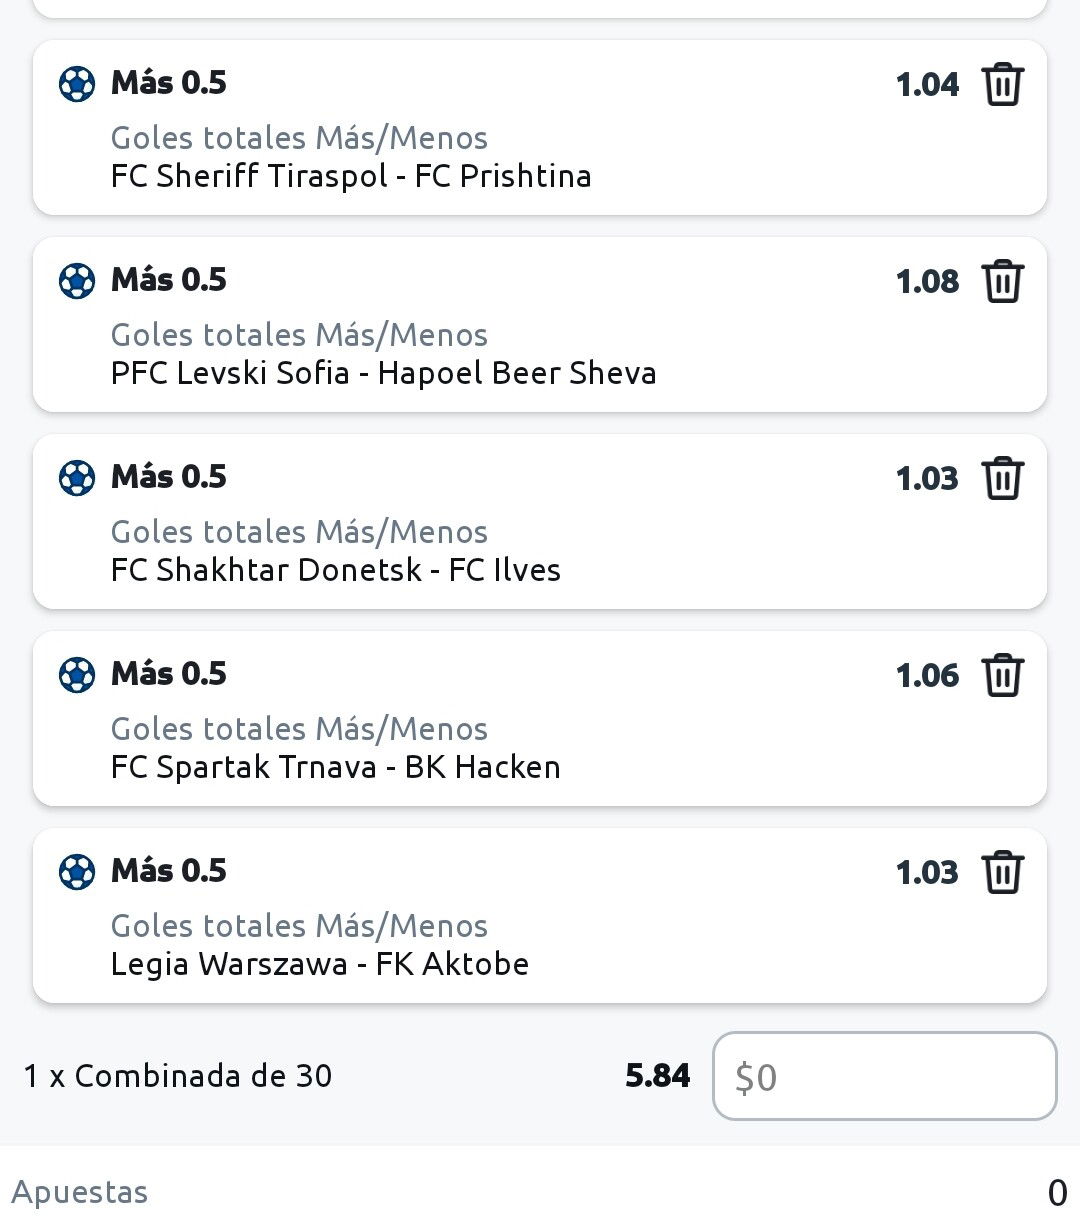Click the stake amount input field
The height and width of the screenshot is (1231, 1080).
pyautogui.click(x=884, y=1076)
